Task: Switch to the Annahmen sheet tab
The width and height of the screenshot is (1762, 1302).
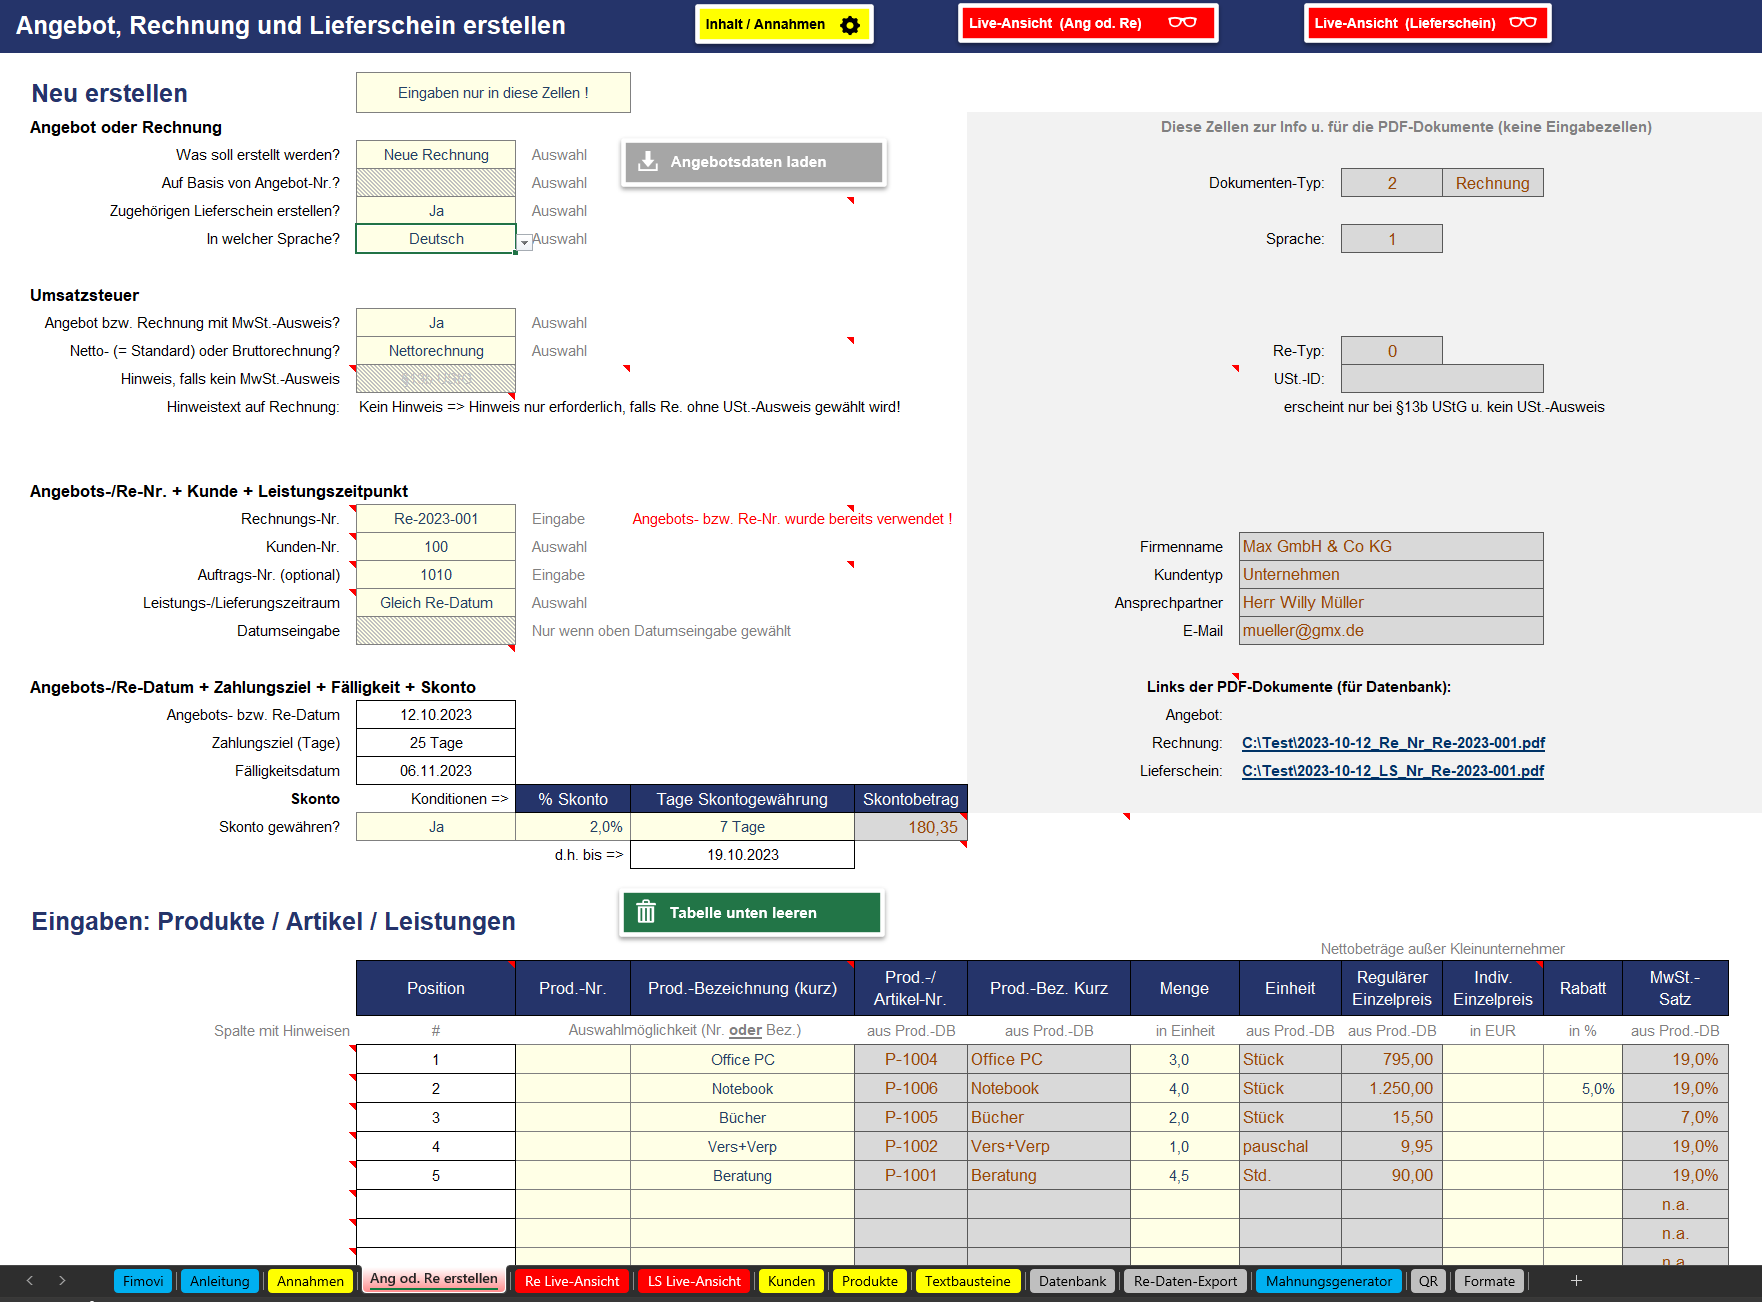Action: (x=311, y=1281)
